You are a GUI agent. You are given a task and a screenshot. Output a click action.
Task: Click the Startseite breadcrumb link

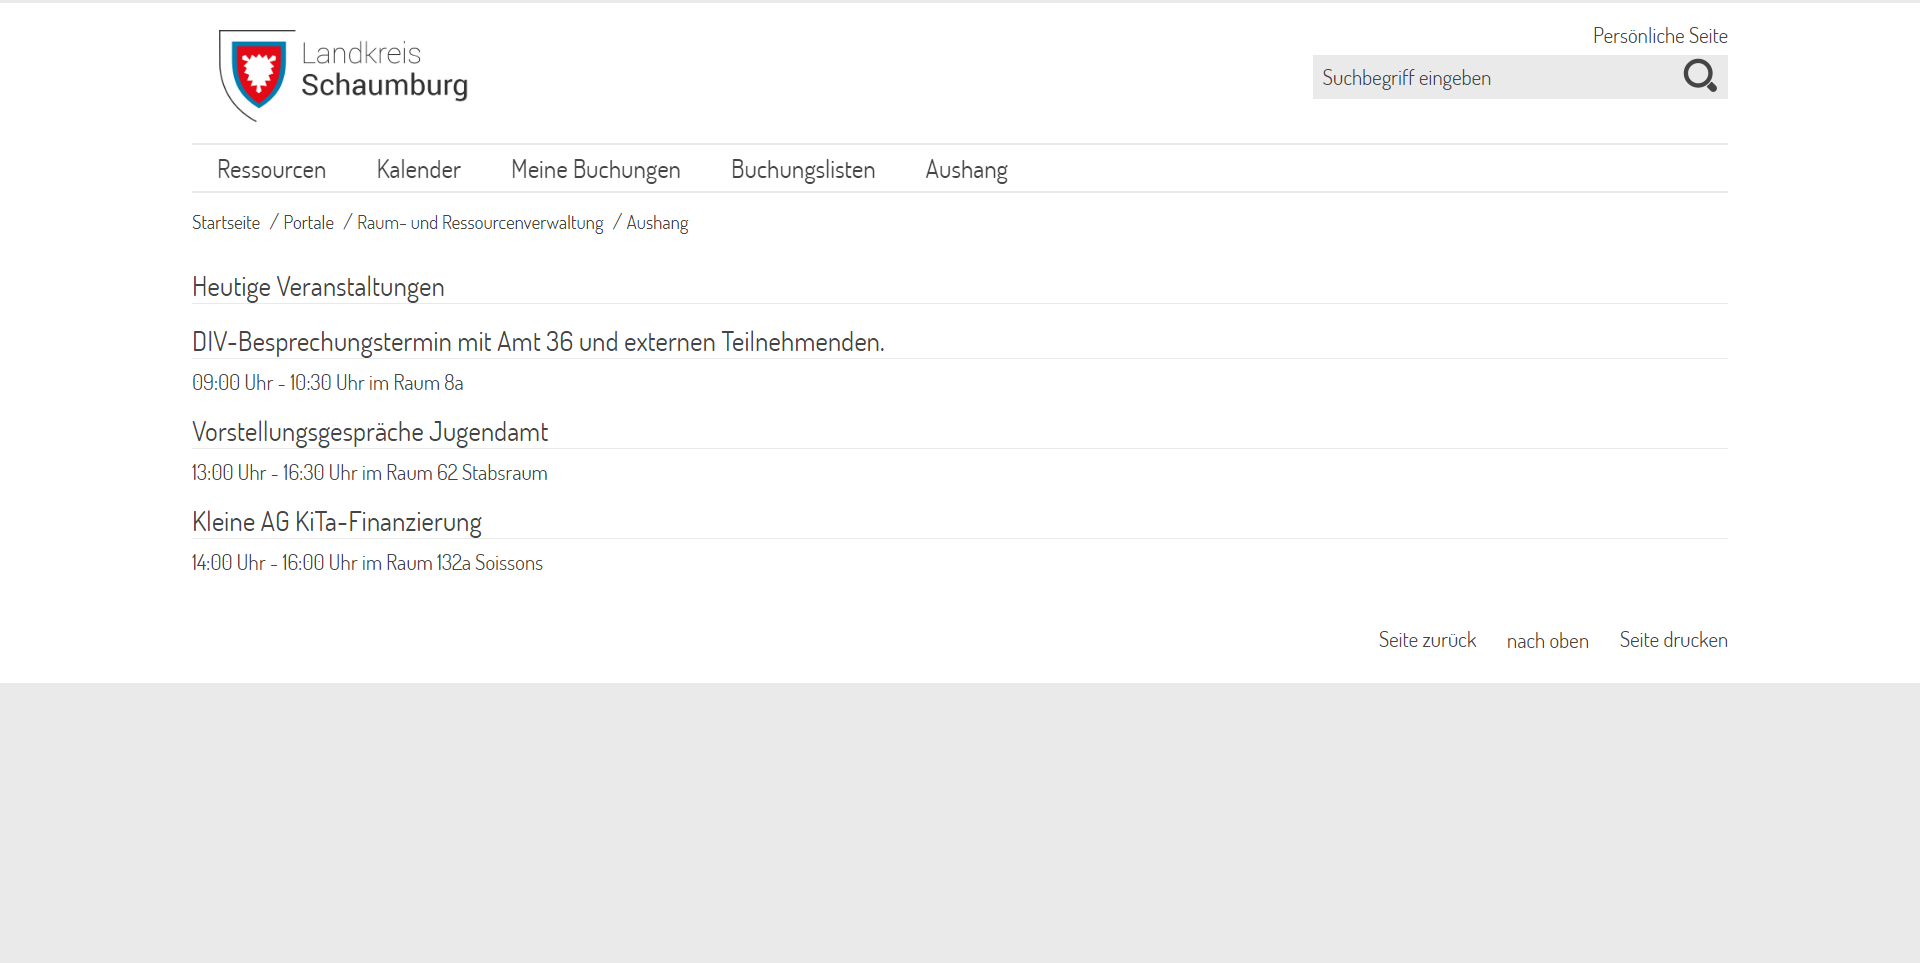pyautogui.click(x=226, y=223)
